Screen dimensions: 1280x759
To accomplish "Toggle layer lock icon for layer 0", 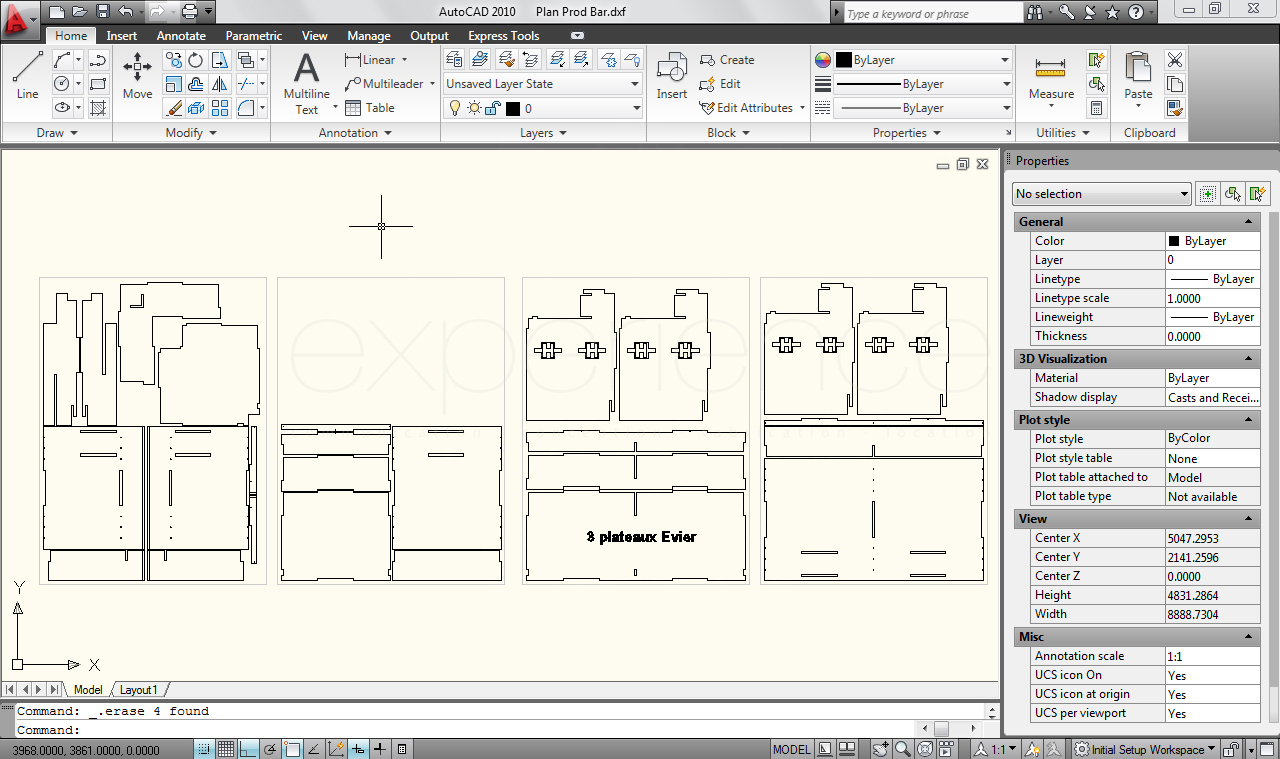I will point(492,108).
